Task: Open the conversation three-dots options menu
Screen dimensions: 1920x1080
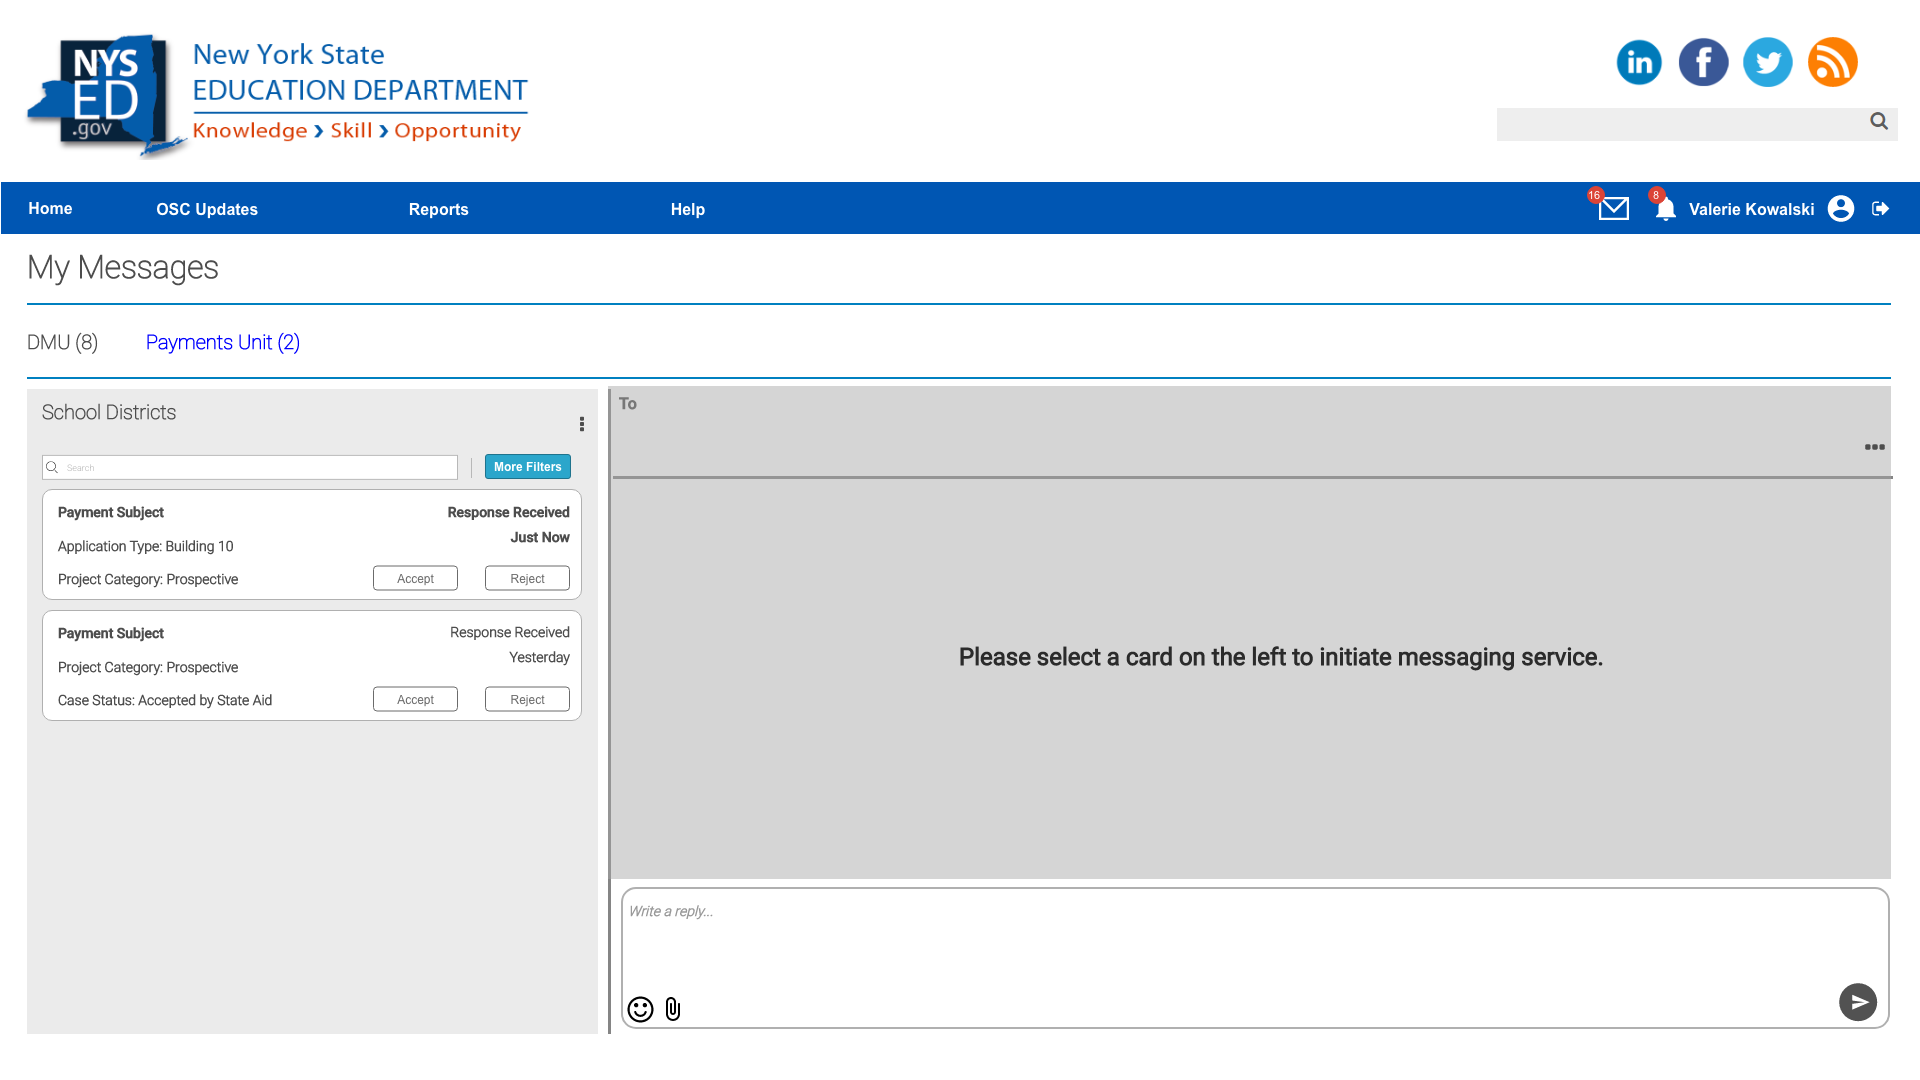Action: (1874, 447)
